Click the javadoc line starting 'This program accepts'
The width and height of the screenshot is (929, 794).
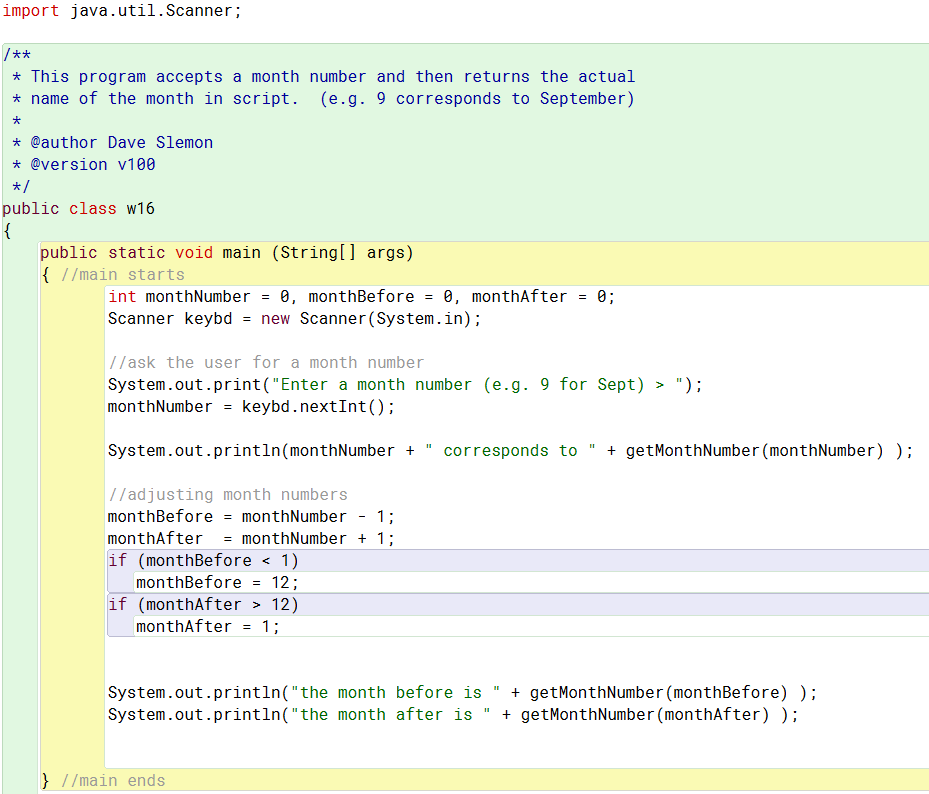(x=324, y=77)
